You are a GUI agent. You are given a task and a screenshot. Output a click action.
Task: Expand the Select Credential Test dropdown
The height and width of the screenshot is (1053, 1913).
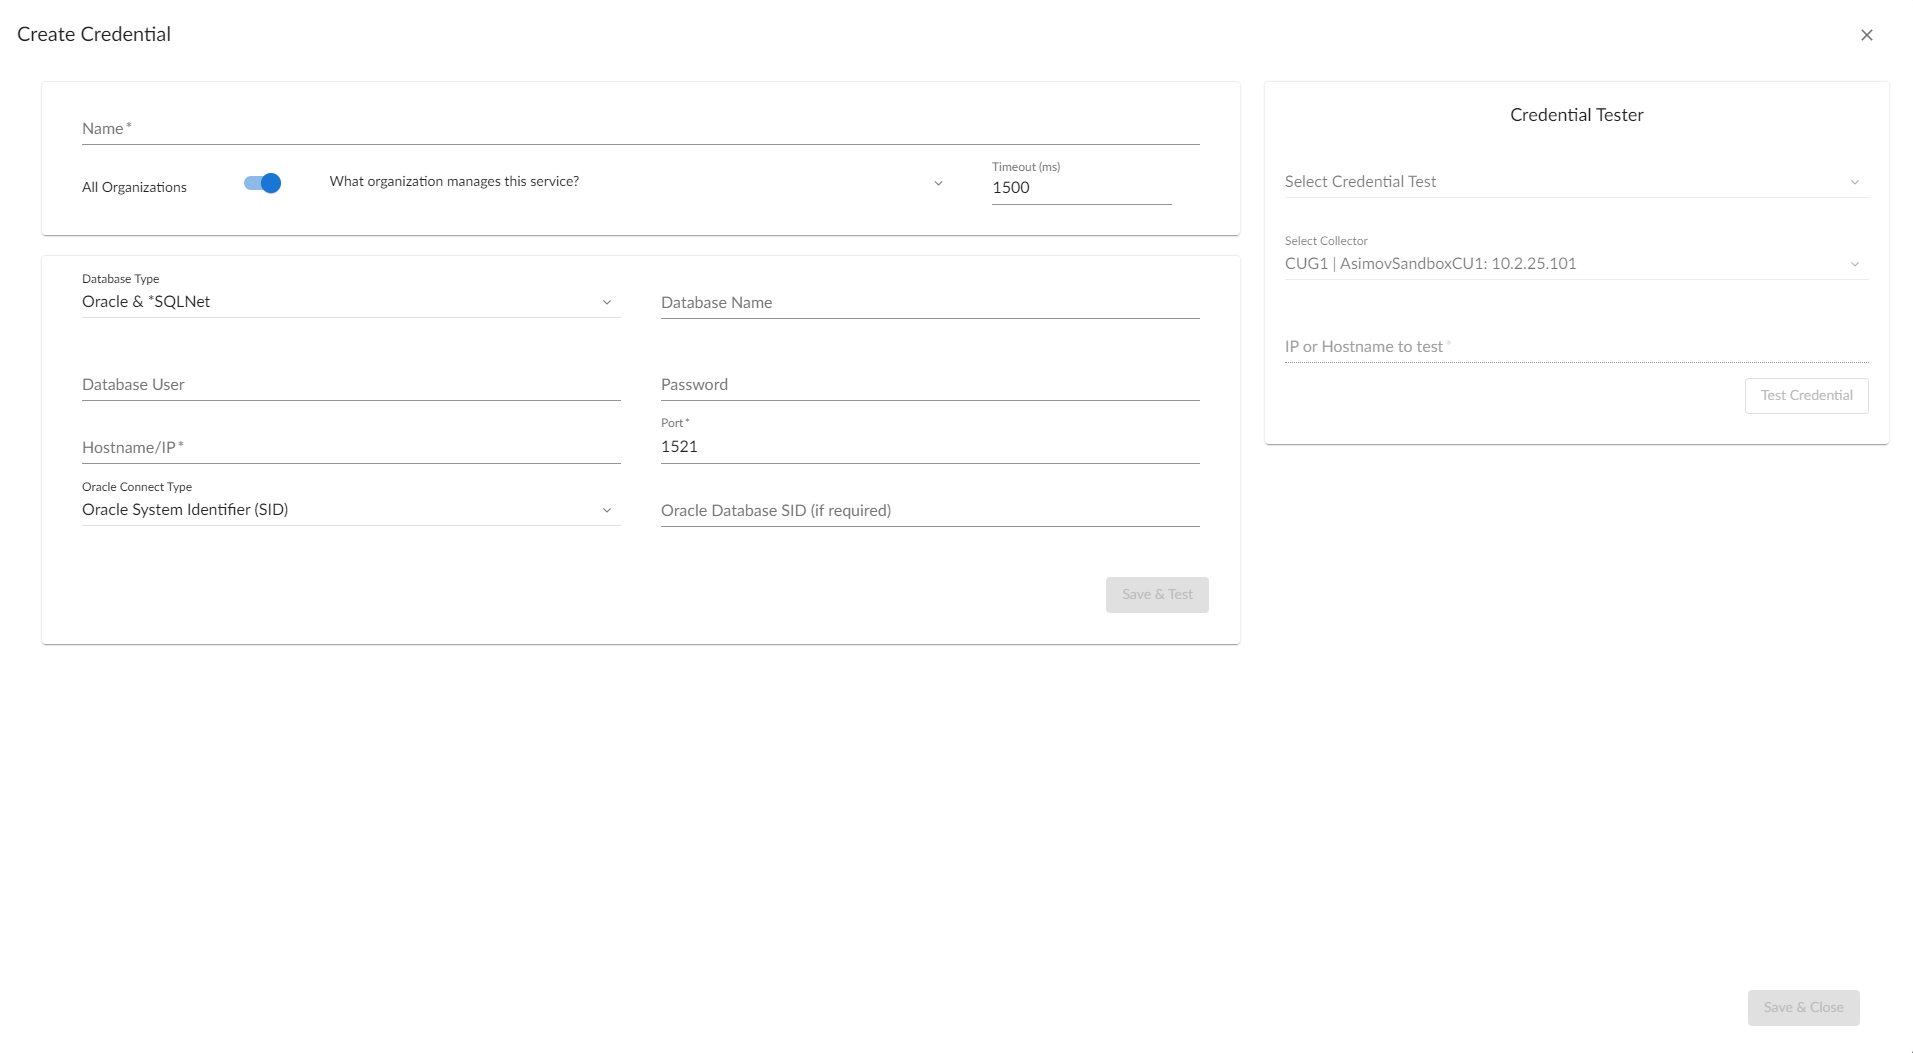tap(1575, 182)
